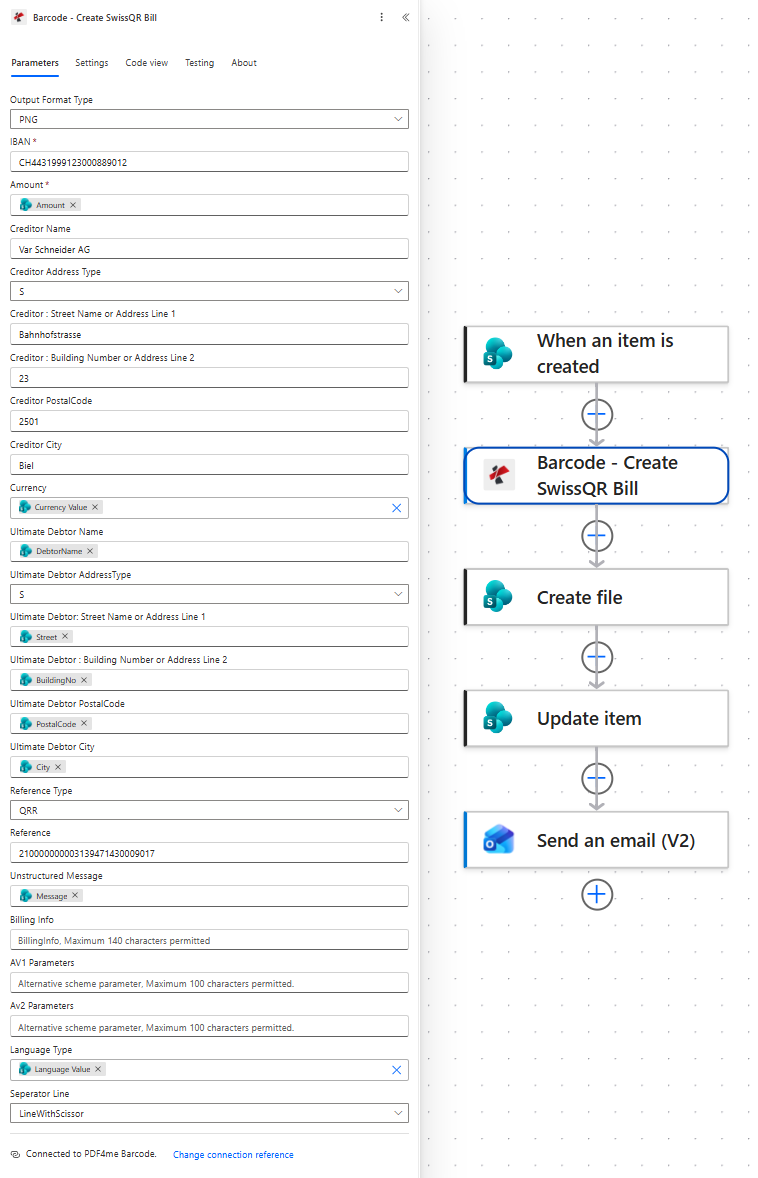This screenshot has width=758, height=1178.
Task: Remove the BuildingNo token
Action: (84, 680)
